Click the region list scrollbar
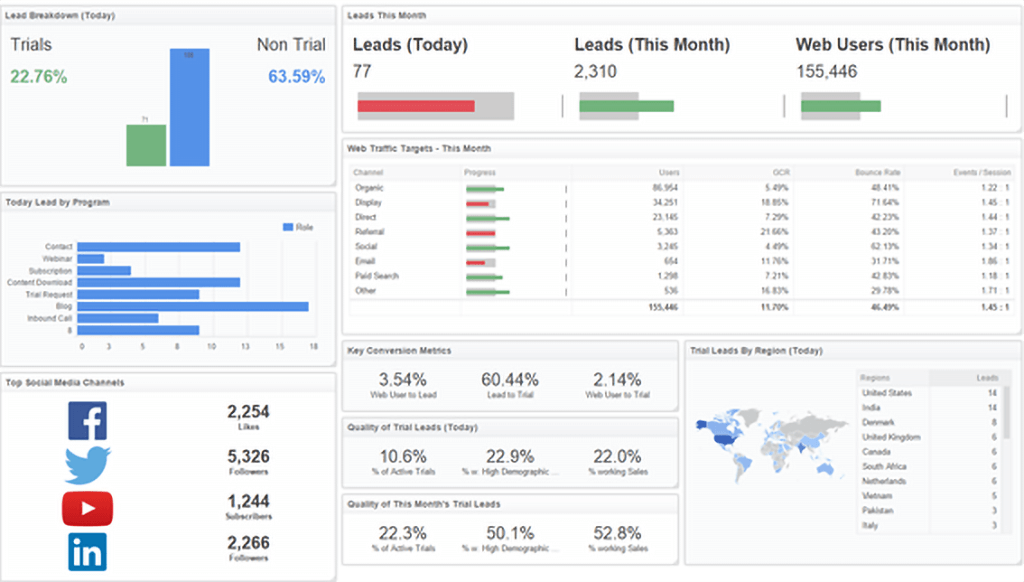Image resolution: width=1024 pixels, height=582 pixels. pyautogui.click(x=1007, y=412)
